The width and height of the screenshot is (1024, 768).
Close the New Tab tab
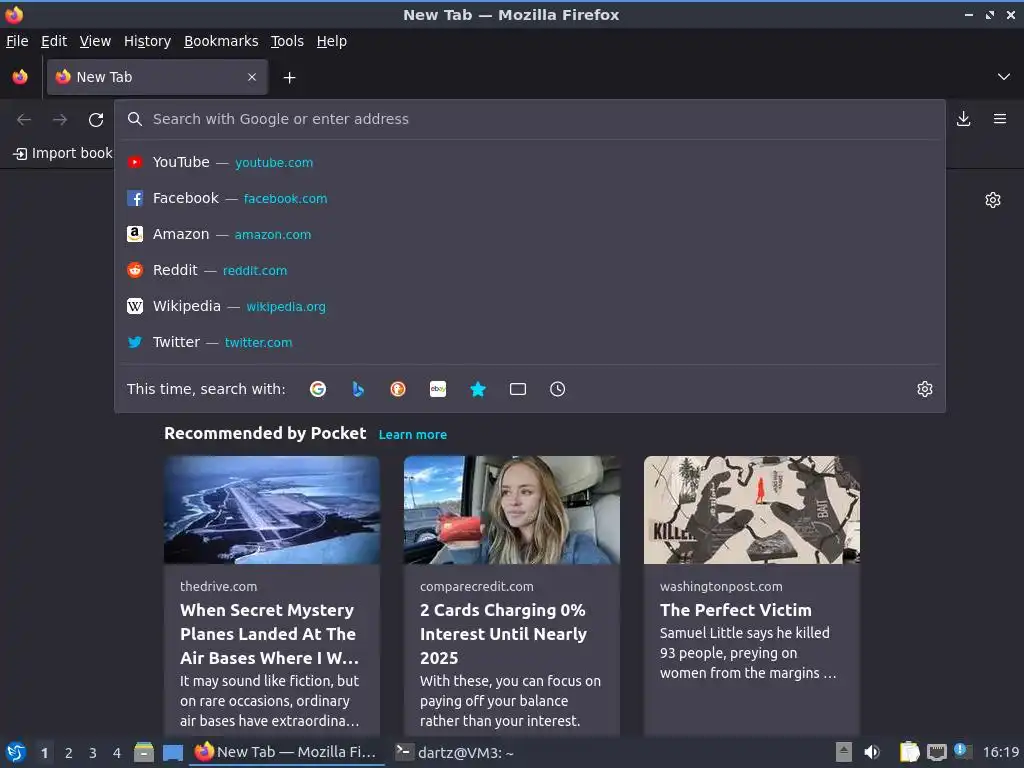coord(252,77)
